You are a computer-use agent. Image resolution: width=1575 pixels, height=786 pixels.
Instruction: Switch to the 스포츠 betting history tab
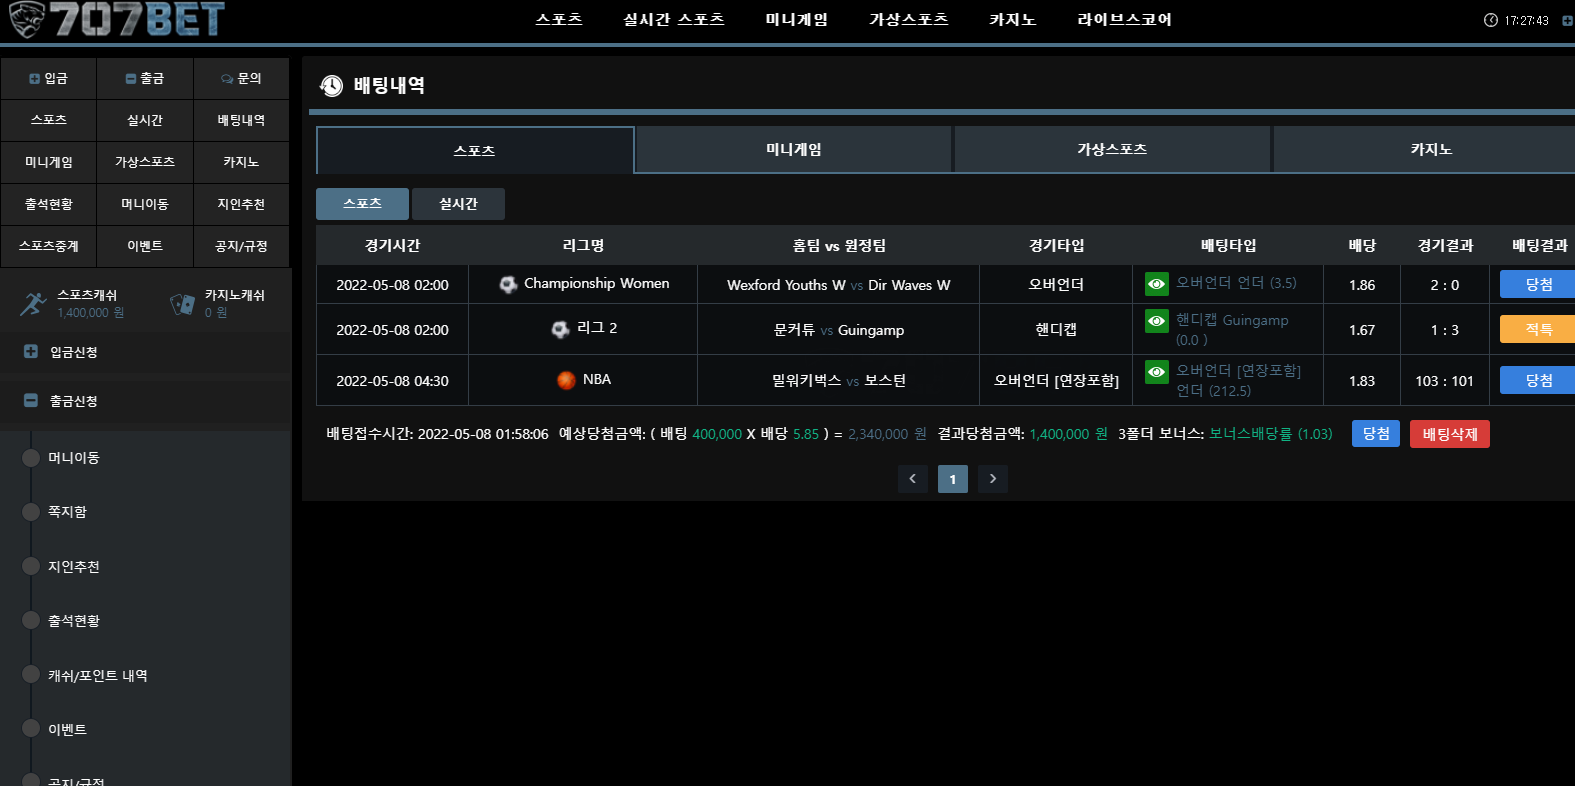pyautogui.click(x=475, y=150)
